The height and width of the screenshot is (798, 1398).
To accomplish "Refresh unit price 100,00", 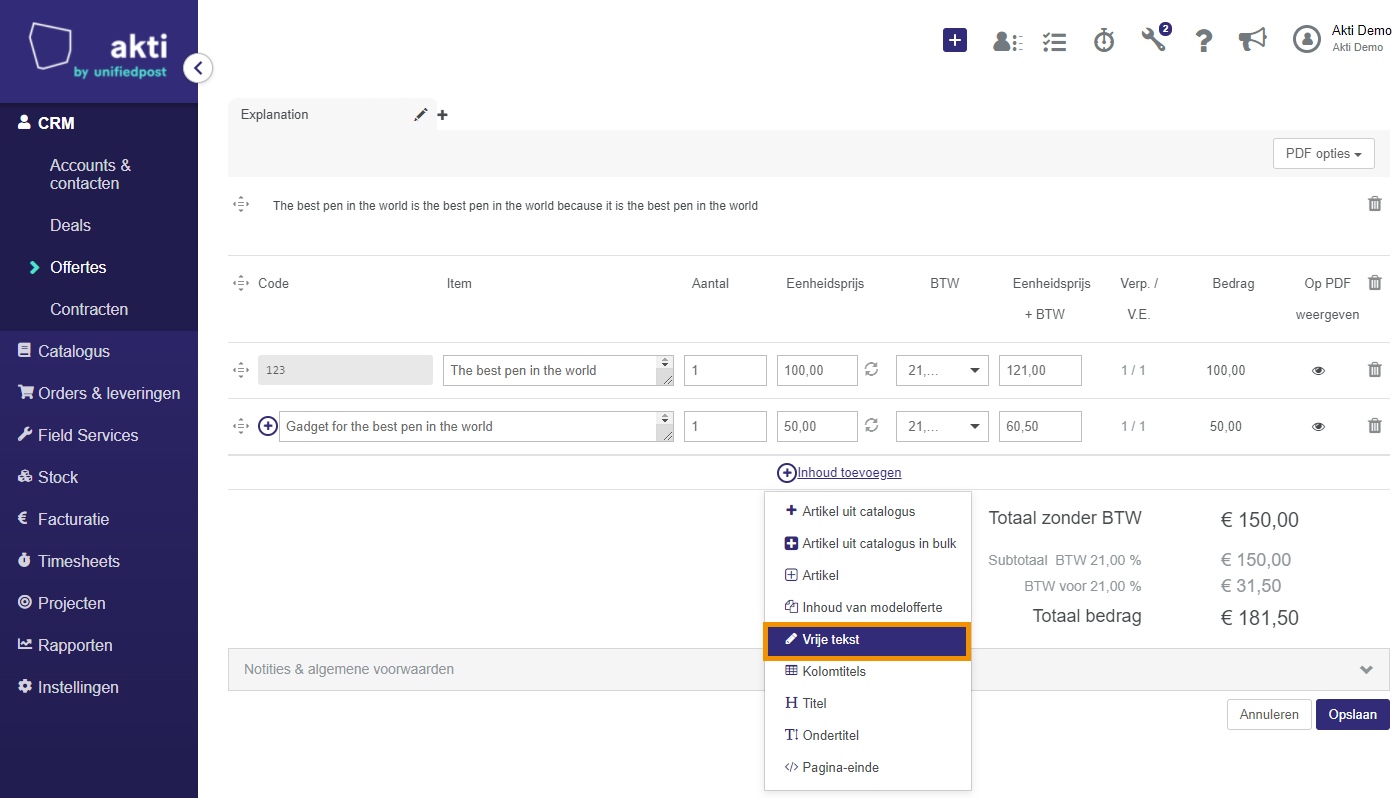I will 871,370.
